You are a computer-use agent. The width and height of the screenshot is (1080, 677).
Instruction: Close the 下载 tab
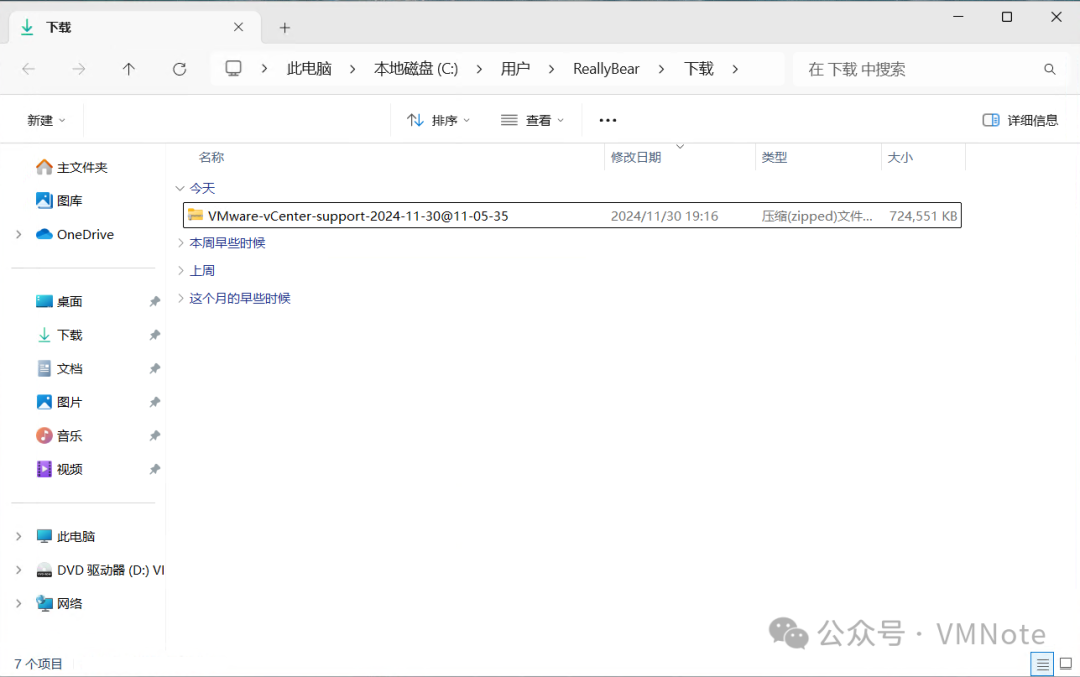[238, 27]
